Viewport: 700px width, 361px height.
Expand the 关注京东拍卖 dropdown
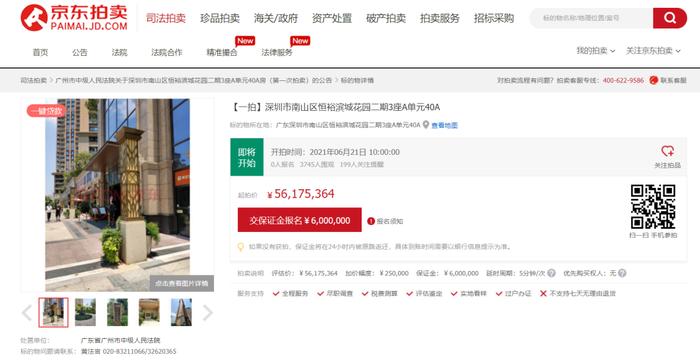coord(653,51)
